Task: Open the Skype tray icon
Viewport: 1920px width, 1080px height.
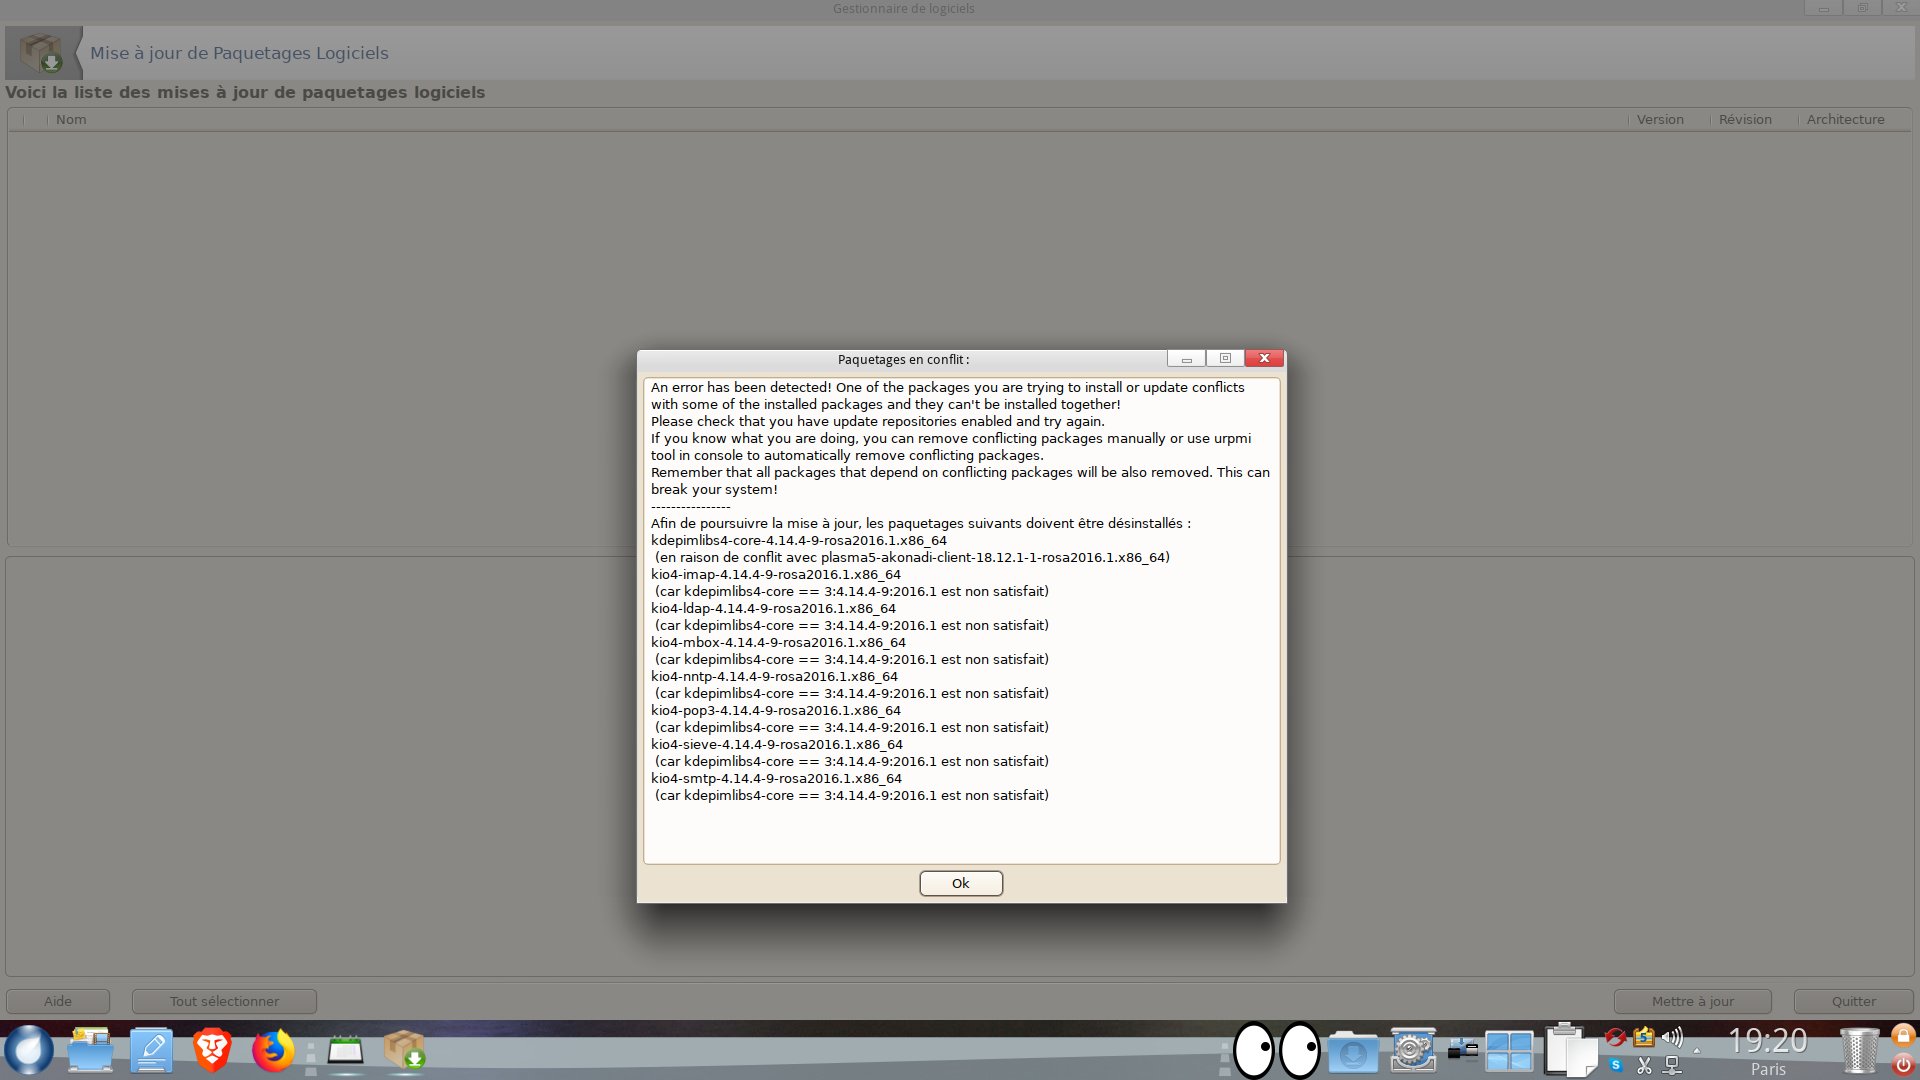Action: pos(1616,1066)
